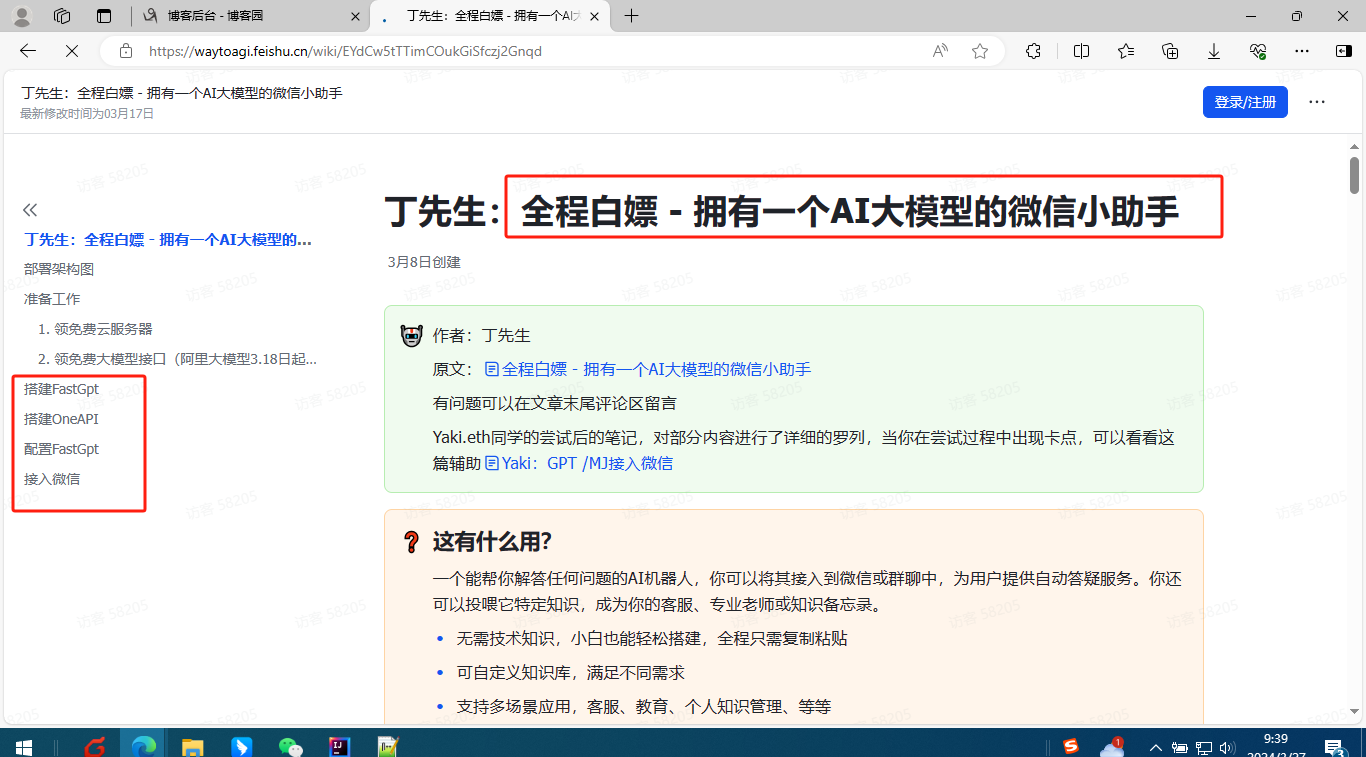Jump to 搭建FastGpt section
This screenshot has width=1366, height=757.
[62, 389]
